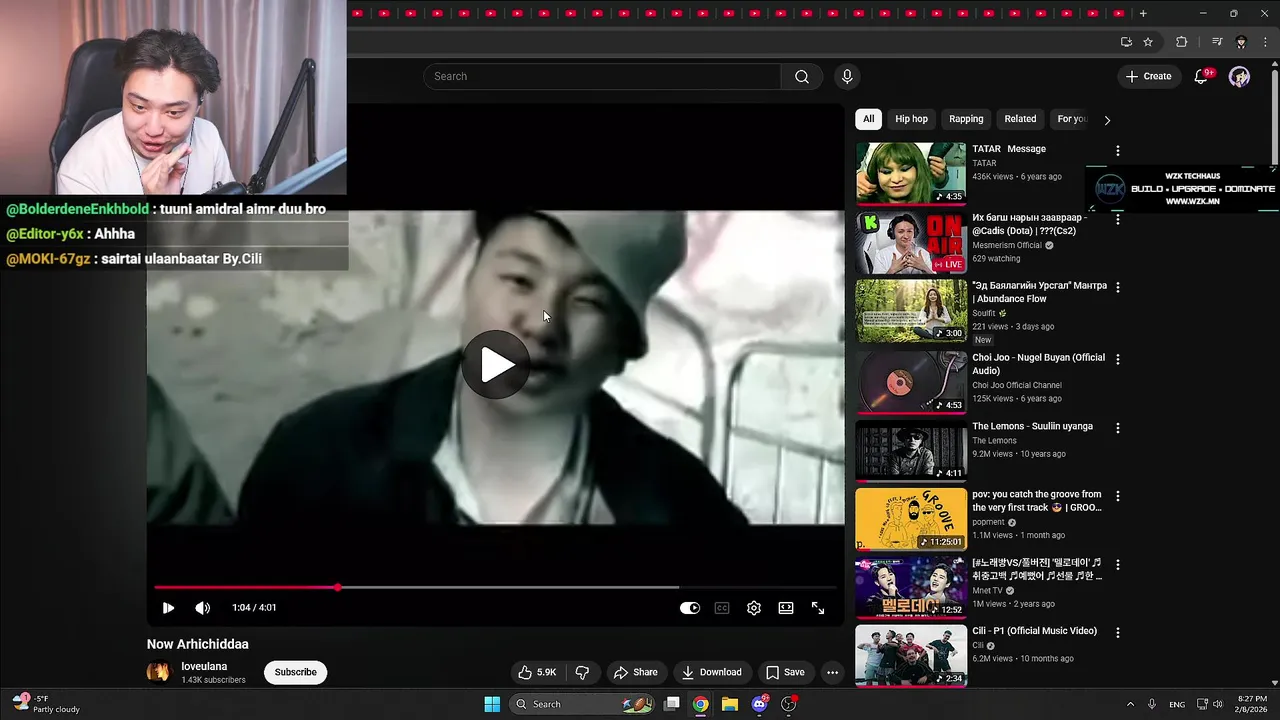1280x720 pixels.
Task: Open options for Choi Joo Nugel Buyan
Action: (1117, 359)
